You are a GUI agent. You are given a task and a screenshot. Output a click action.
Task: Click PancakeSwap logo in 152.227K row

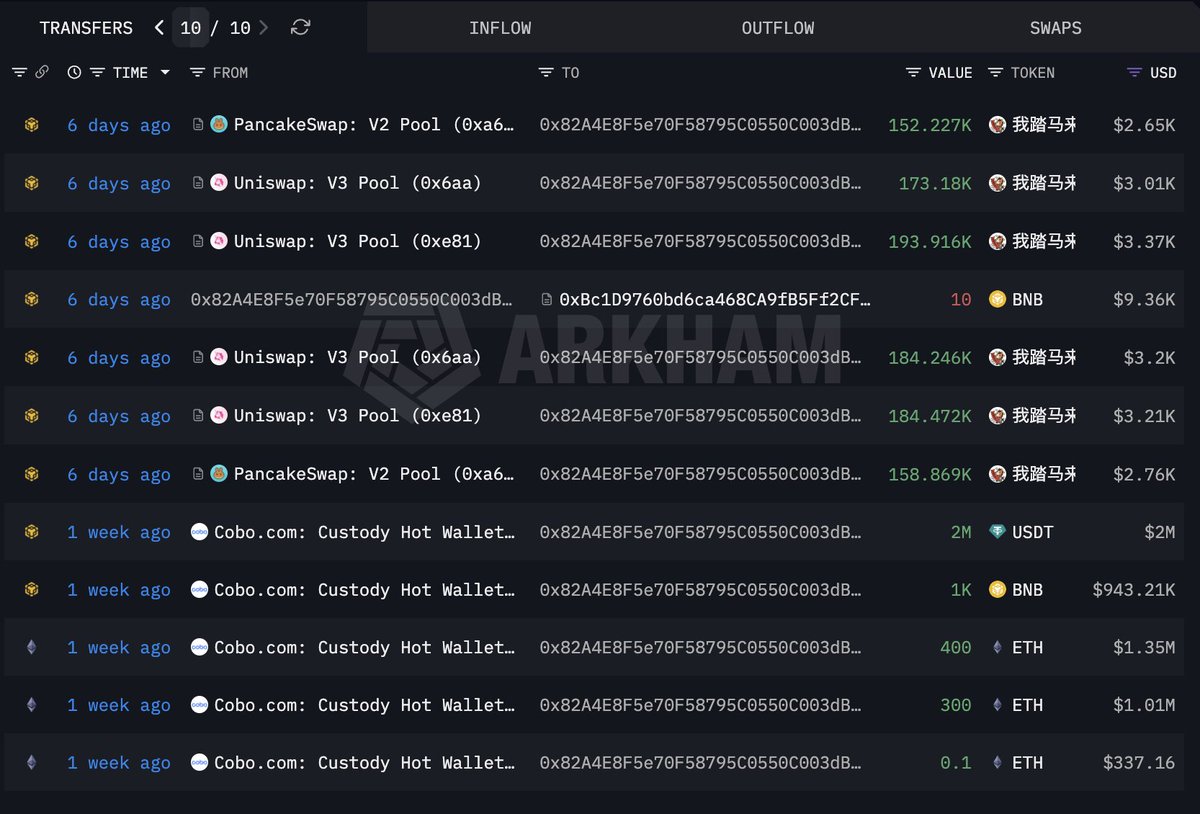219,125
